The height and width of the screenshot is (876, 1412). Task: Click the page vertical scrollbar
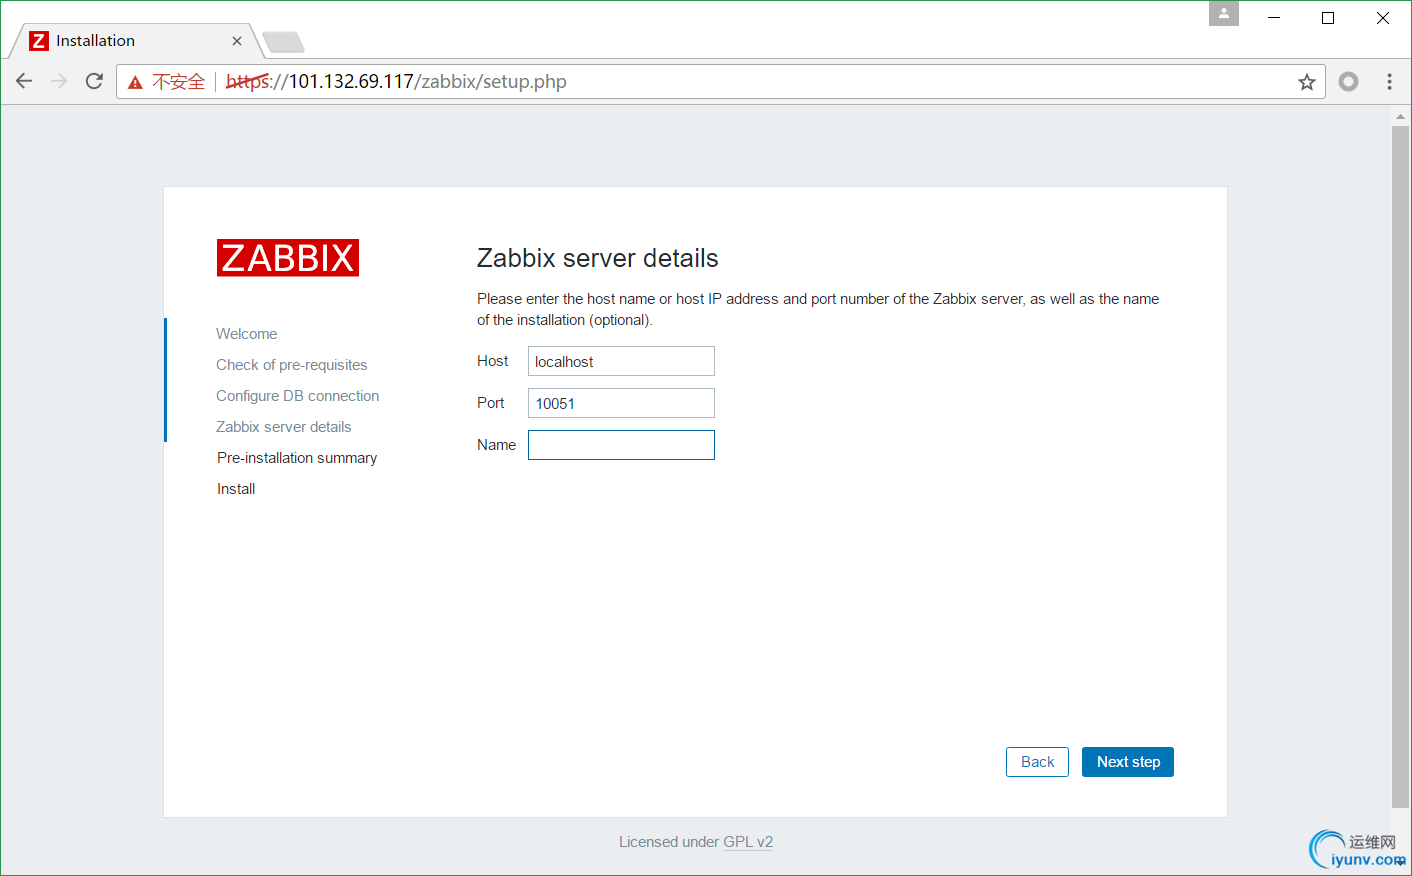[1400, 466]
